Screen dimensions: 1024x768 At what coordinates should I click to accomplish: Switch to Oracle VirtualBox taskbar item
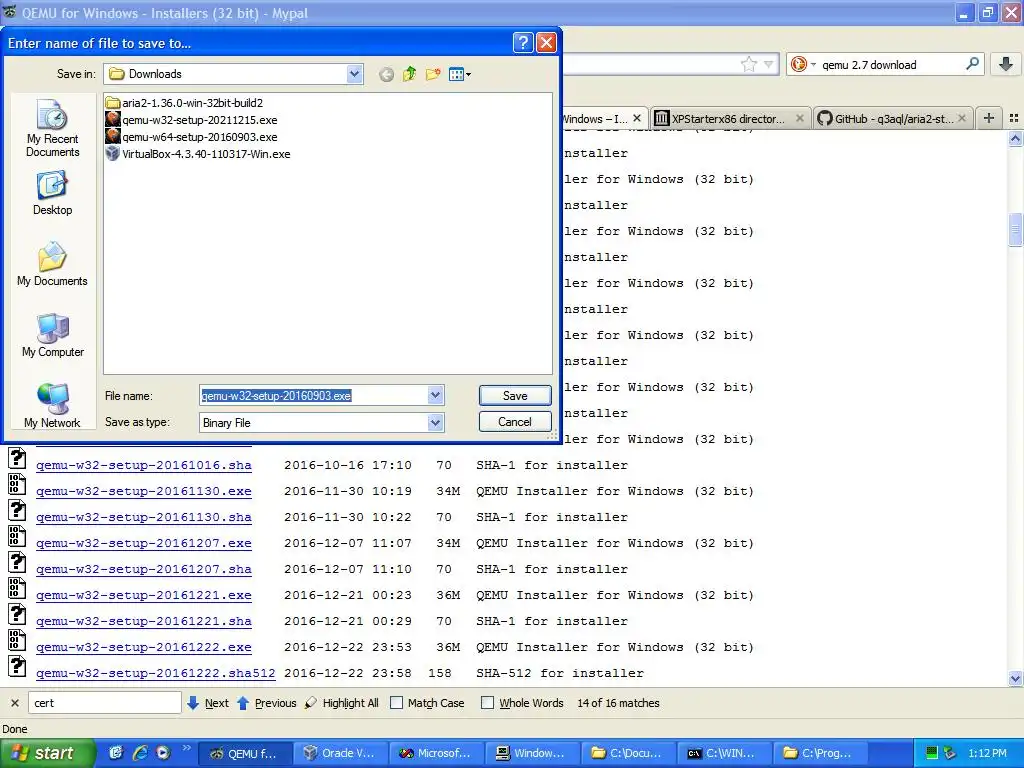click(340, 753)
